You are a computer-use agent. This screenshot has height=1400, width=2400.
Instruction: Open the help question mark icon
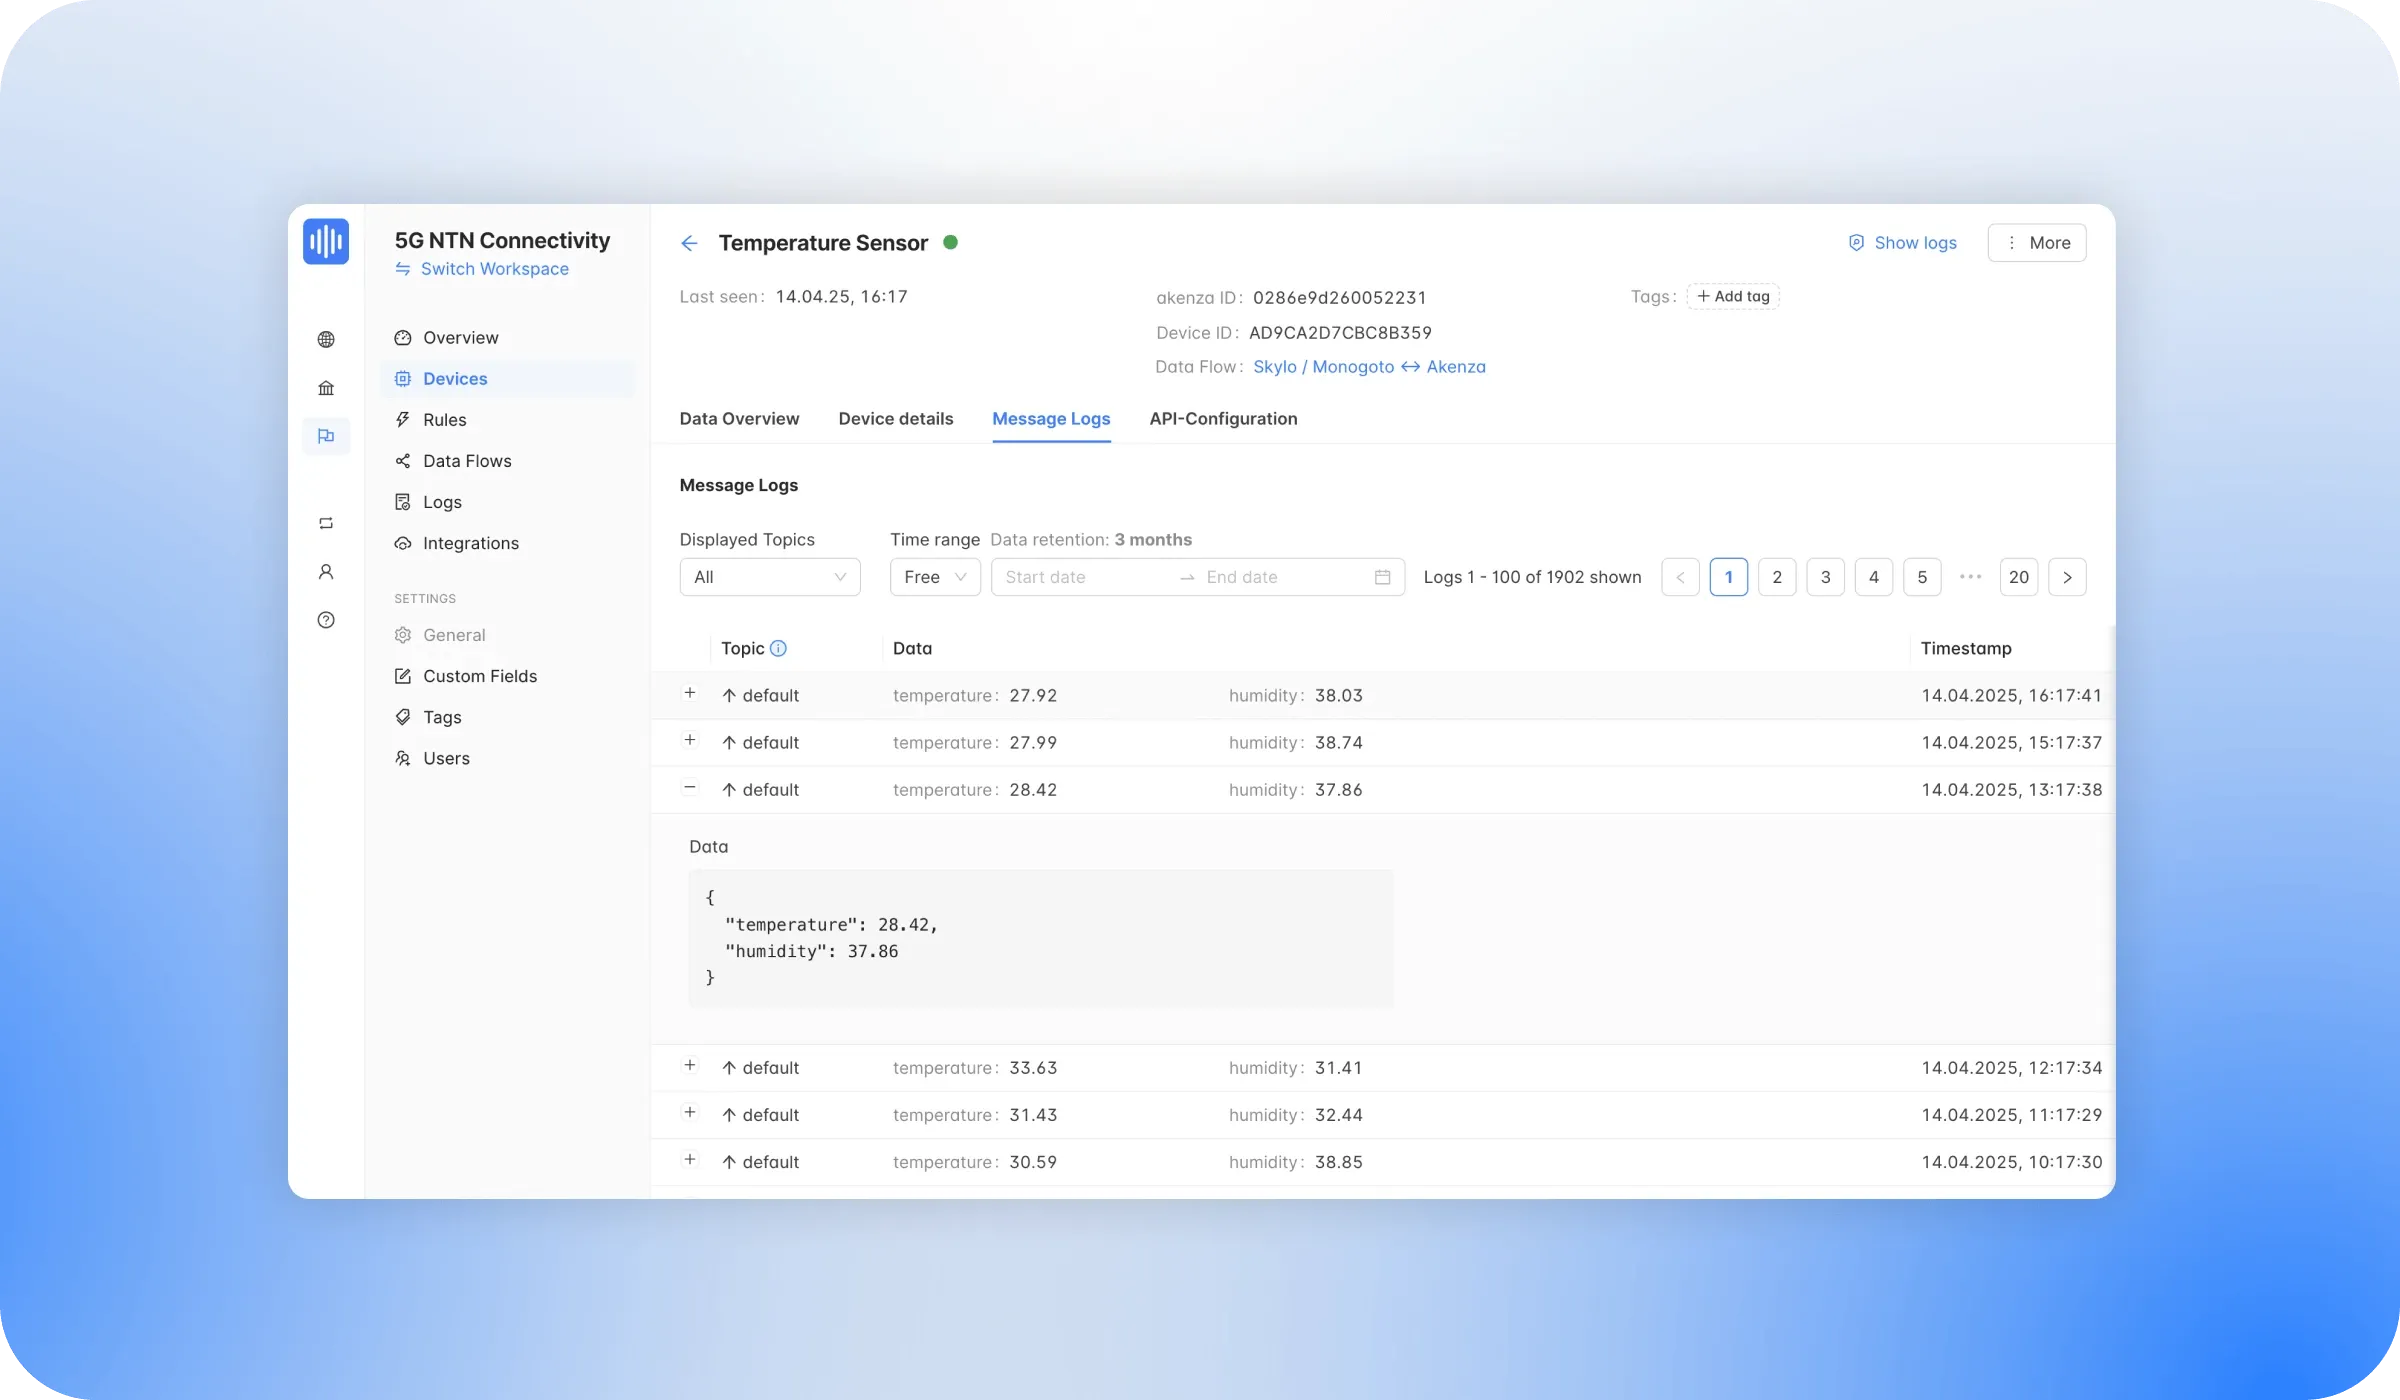tap(326, 620)
